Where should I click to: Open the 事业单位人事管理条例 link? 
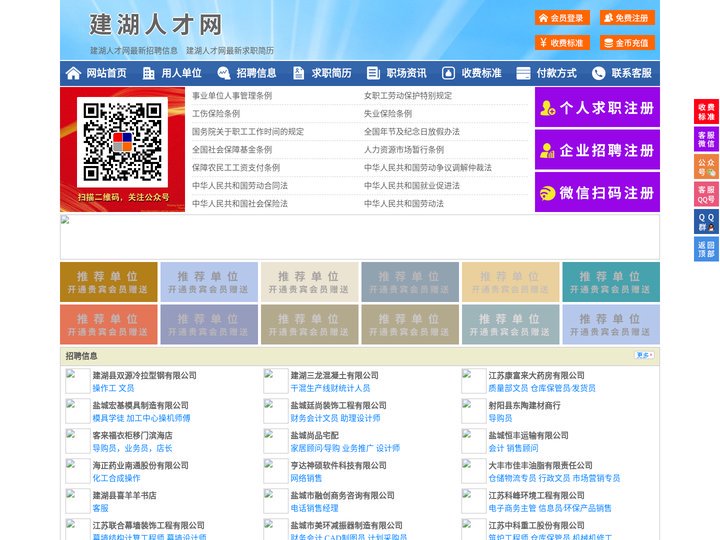tap(232, 96)
